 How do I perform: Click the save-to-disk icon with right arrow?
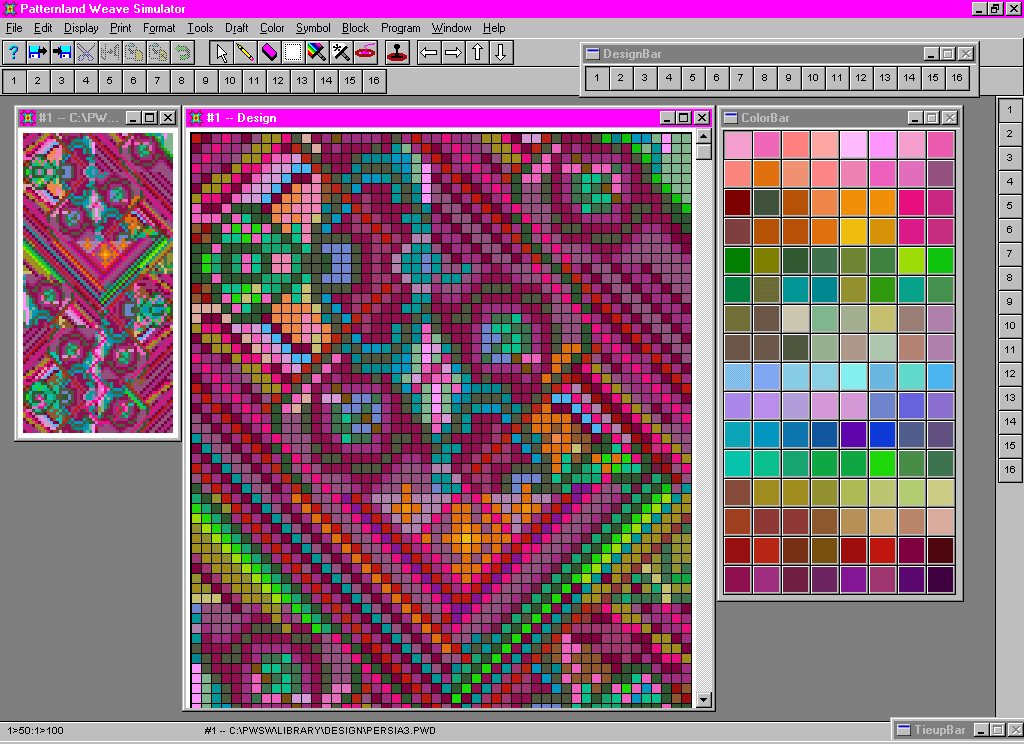coord(38,52)
